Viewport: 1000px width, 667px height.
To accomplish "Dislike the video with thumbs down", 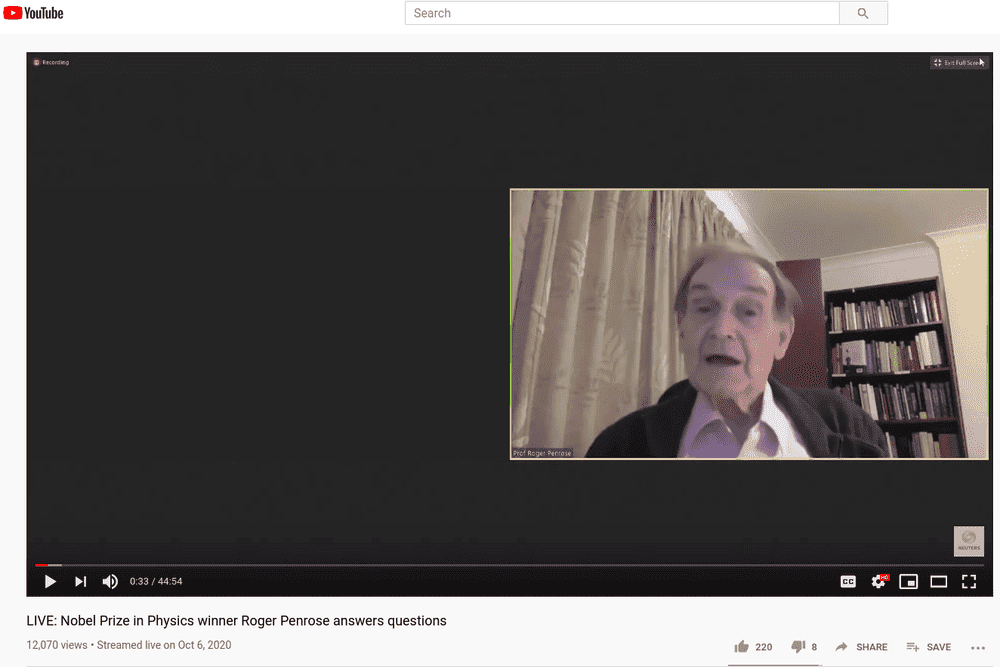I will pyautogui.click(x=798, y=647).
